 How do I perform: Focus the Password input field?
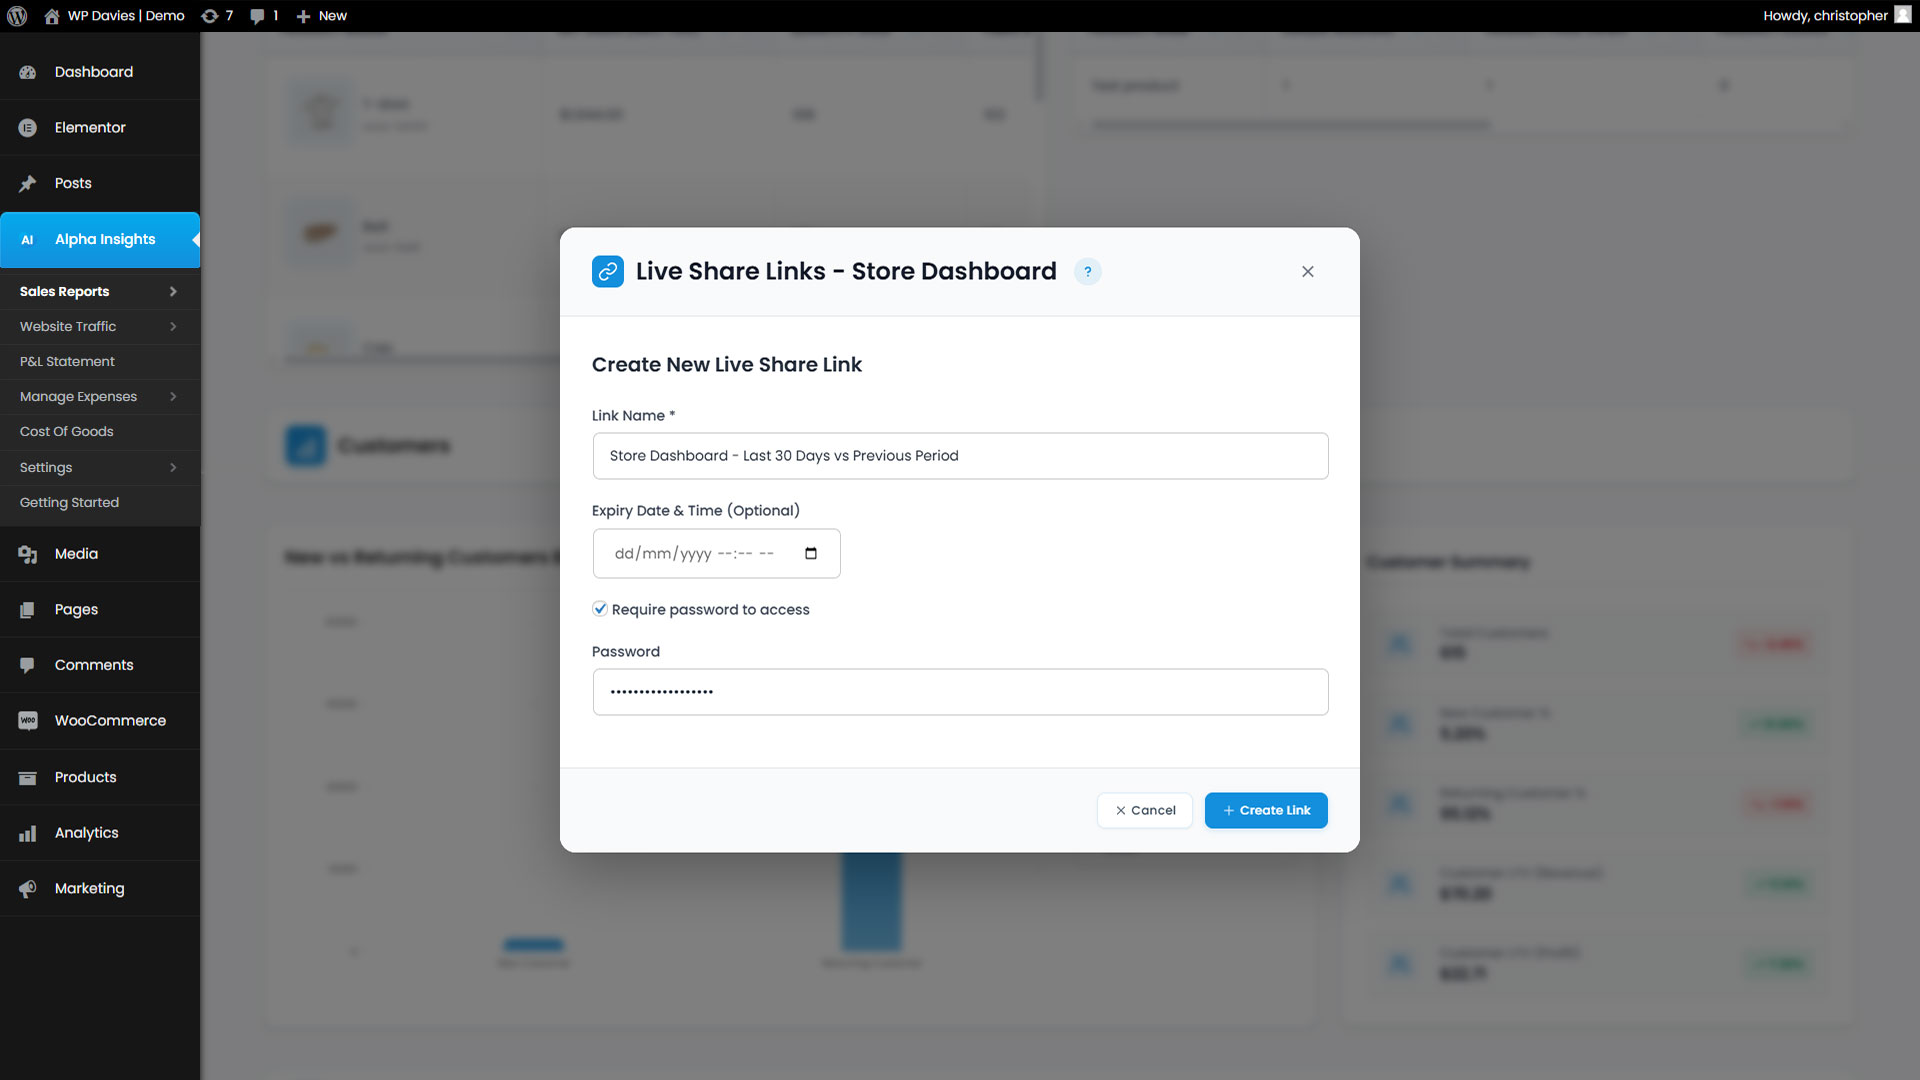pyautogui.click(x=960, y=692)
